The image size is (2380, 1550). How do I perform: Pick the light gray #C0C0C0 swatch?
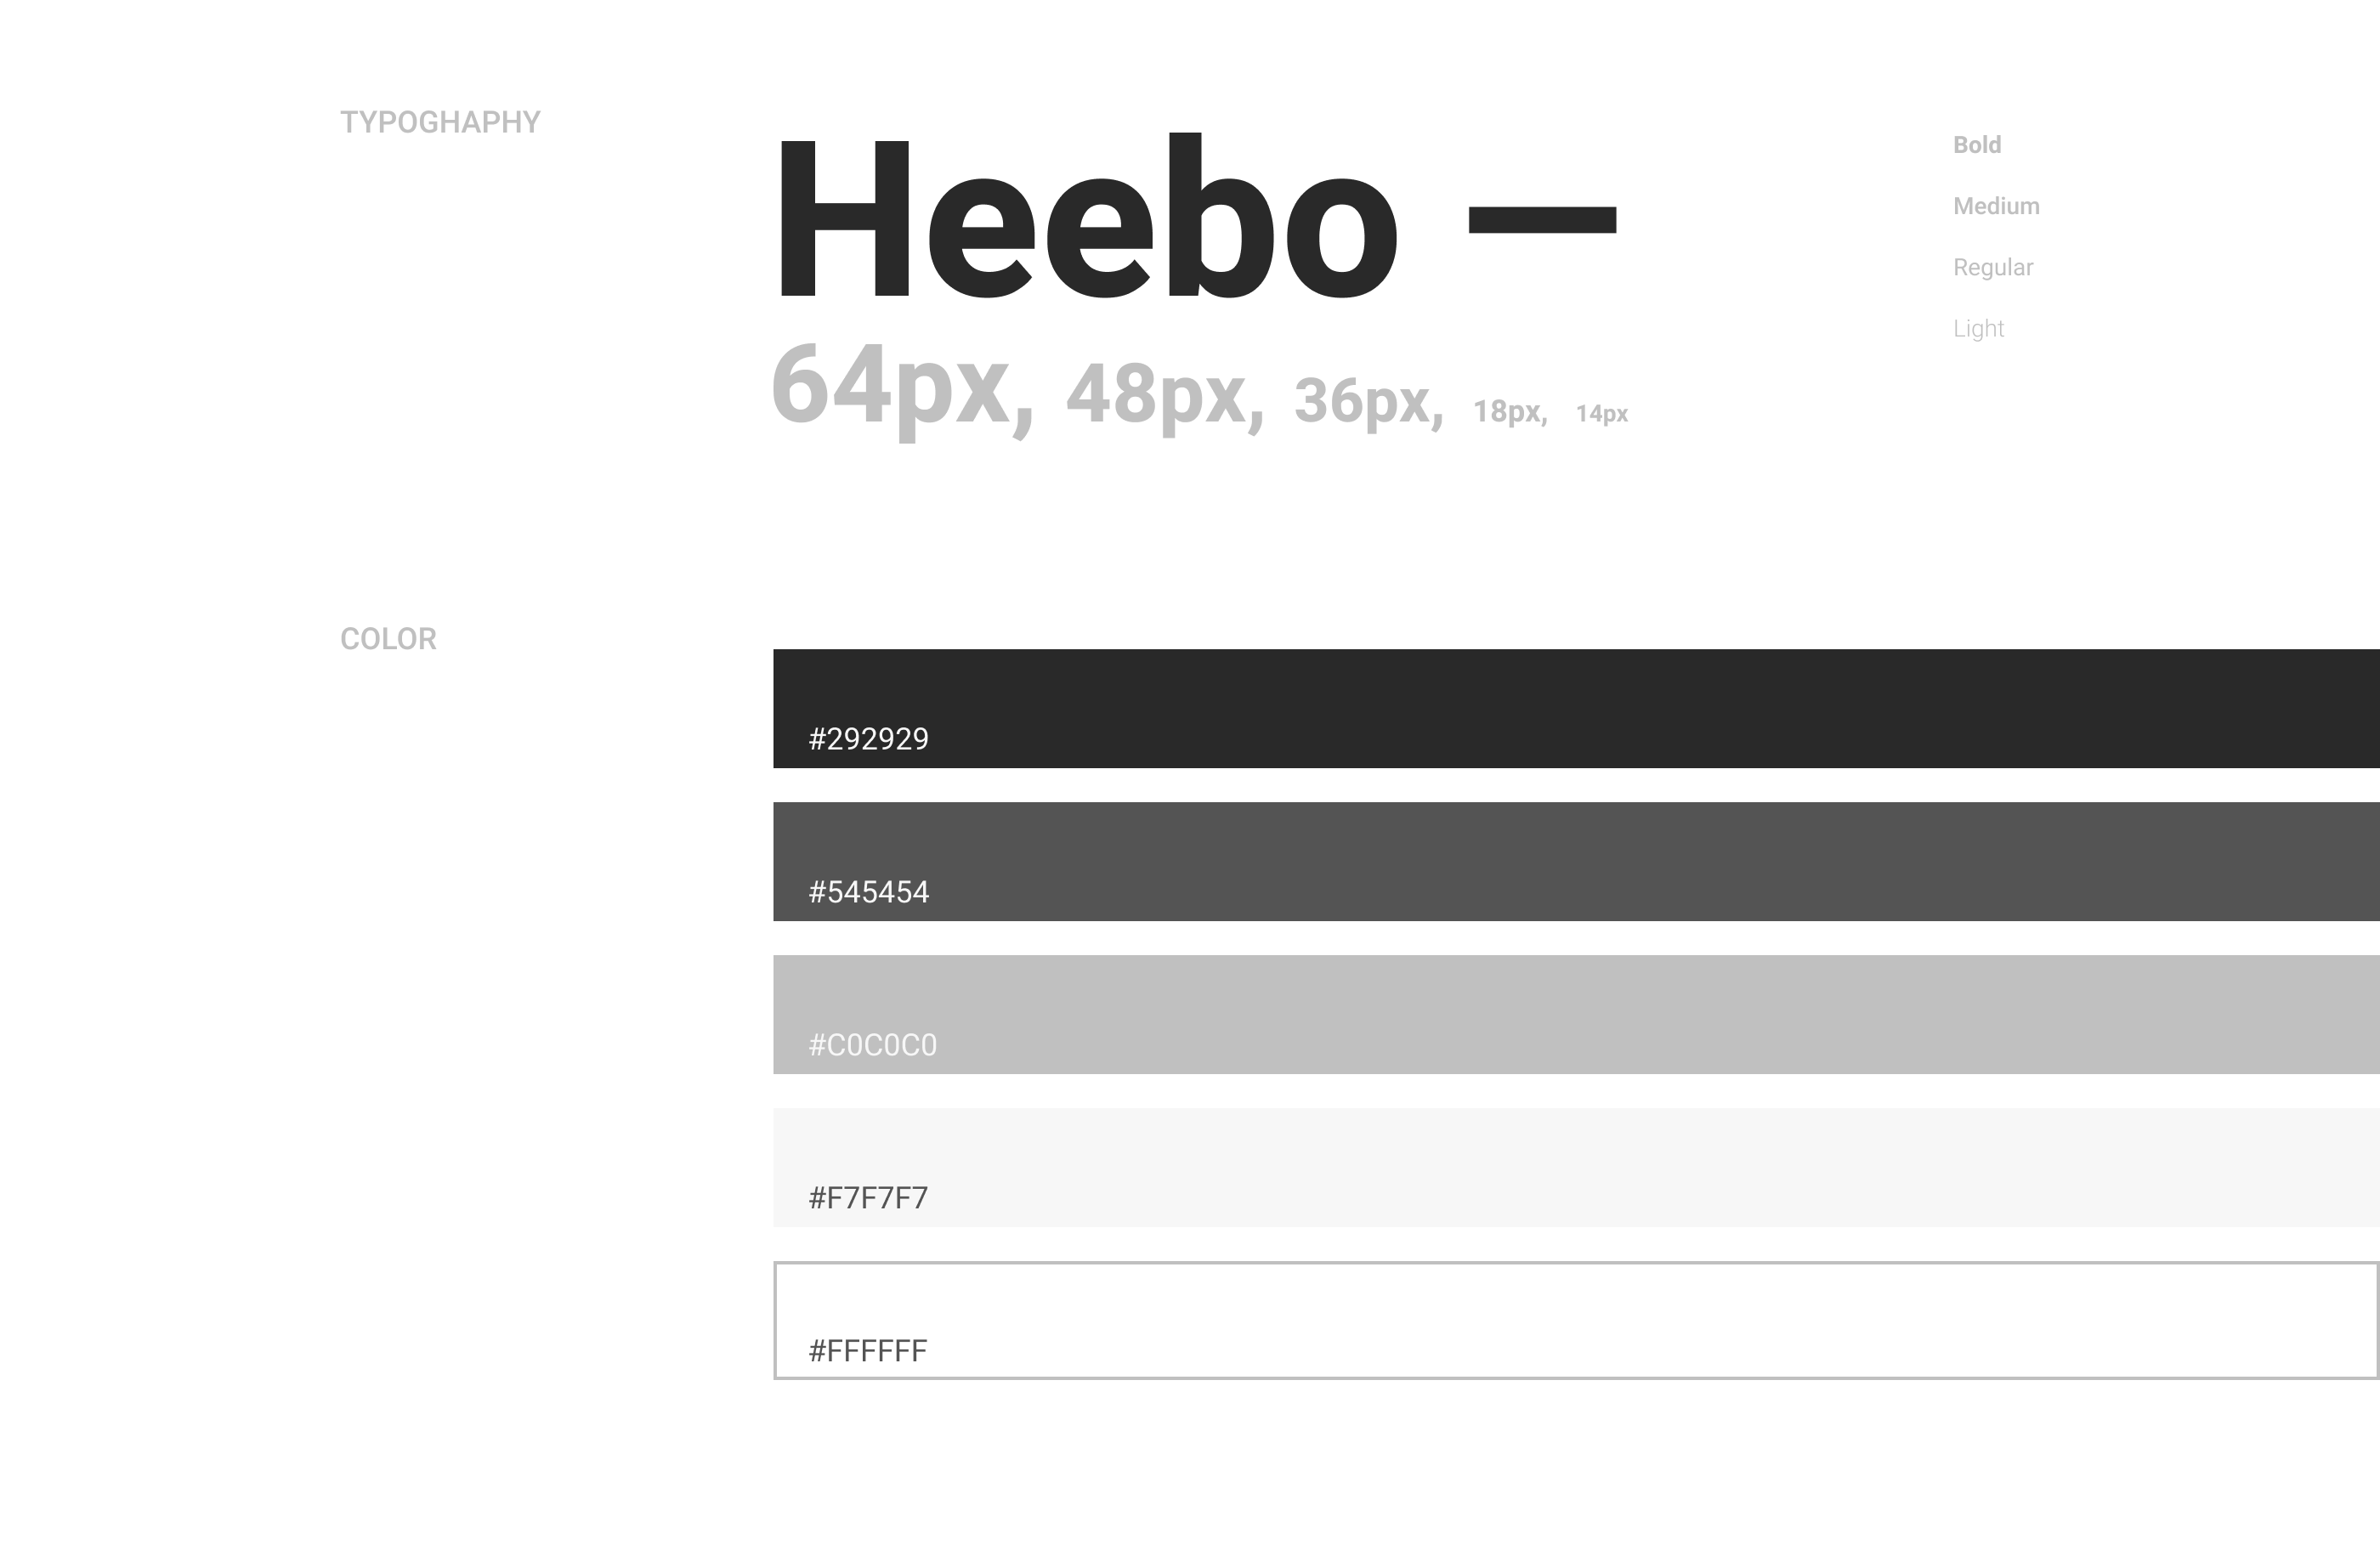pyautogui.click(x=1576, y=1014)
